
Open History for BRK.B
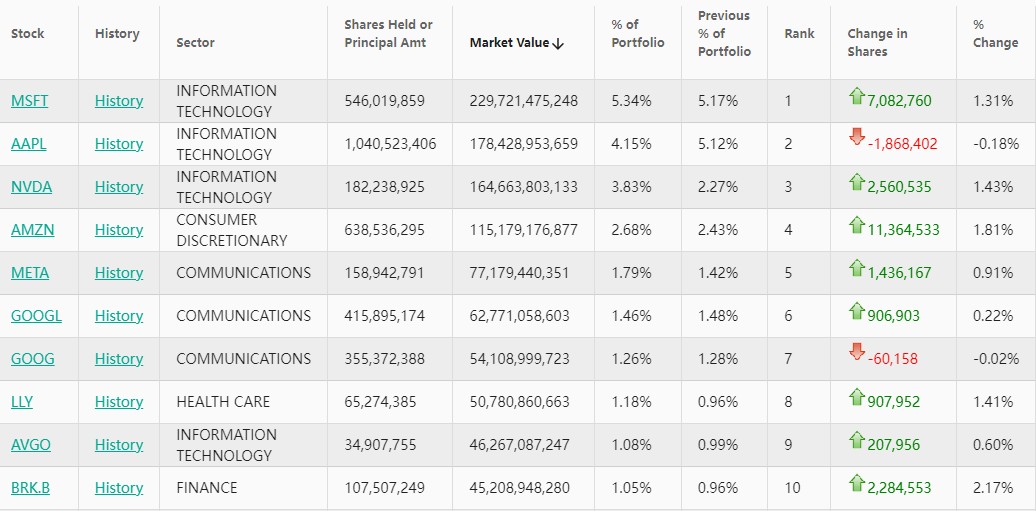(119, 488)
